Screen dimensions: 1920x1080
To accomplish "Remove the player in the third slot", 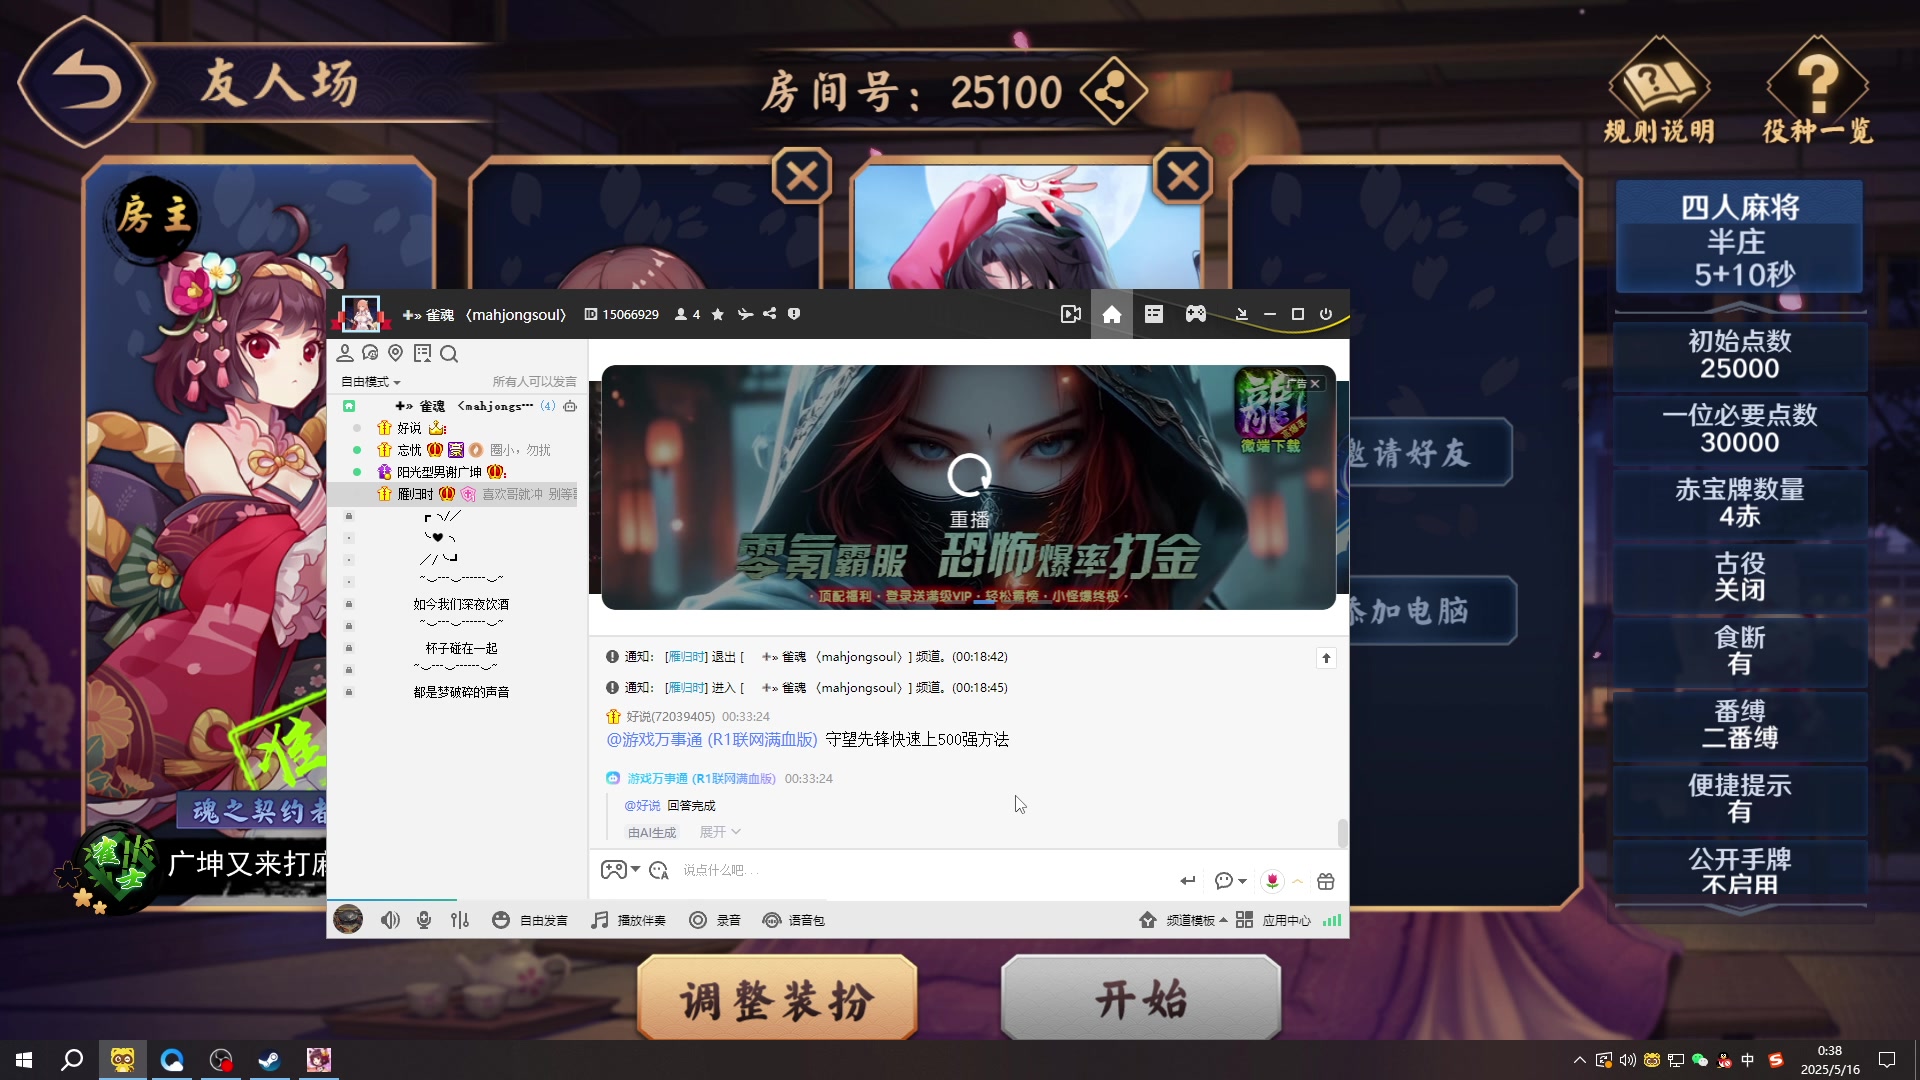I will [1183, 177].
